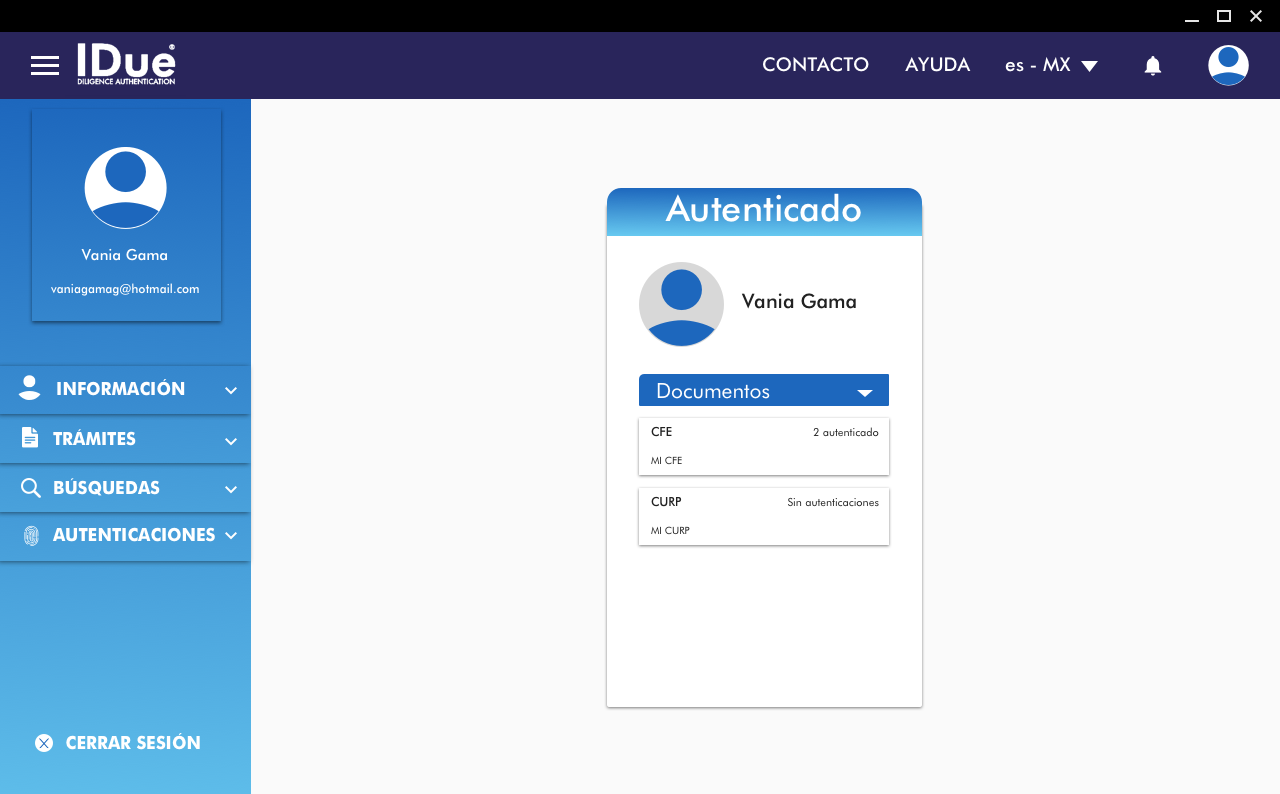Open the notifications bell
This screenshot has height=794, width=1280.
coord(1152,66)
